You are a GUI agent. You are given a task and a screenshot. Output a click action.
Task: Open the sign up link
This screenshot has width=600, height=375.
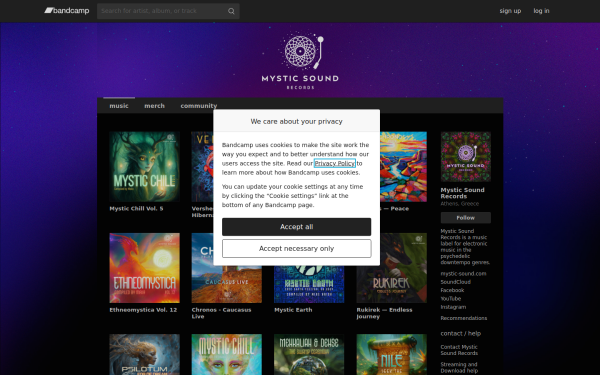tap(510, 11)
